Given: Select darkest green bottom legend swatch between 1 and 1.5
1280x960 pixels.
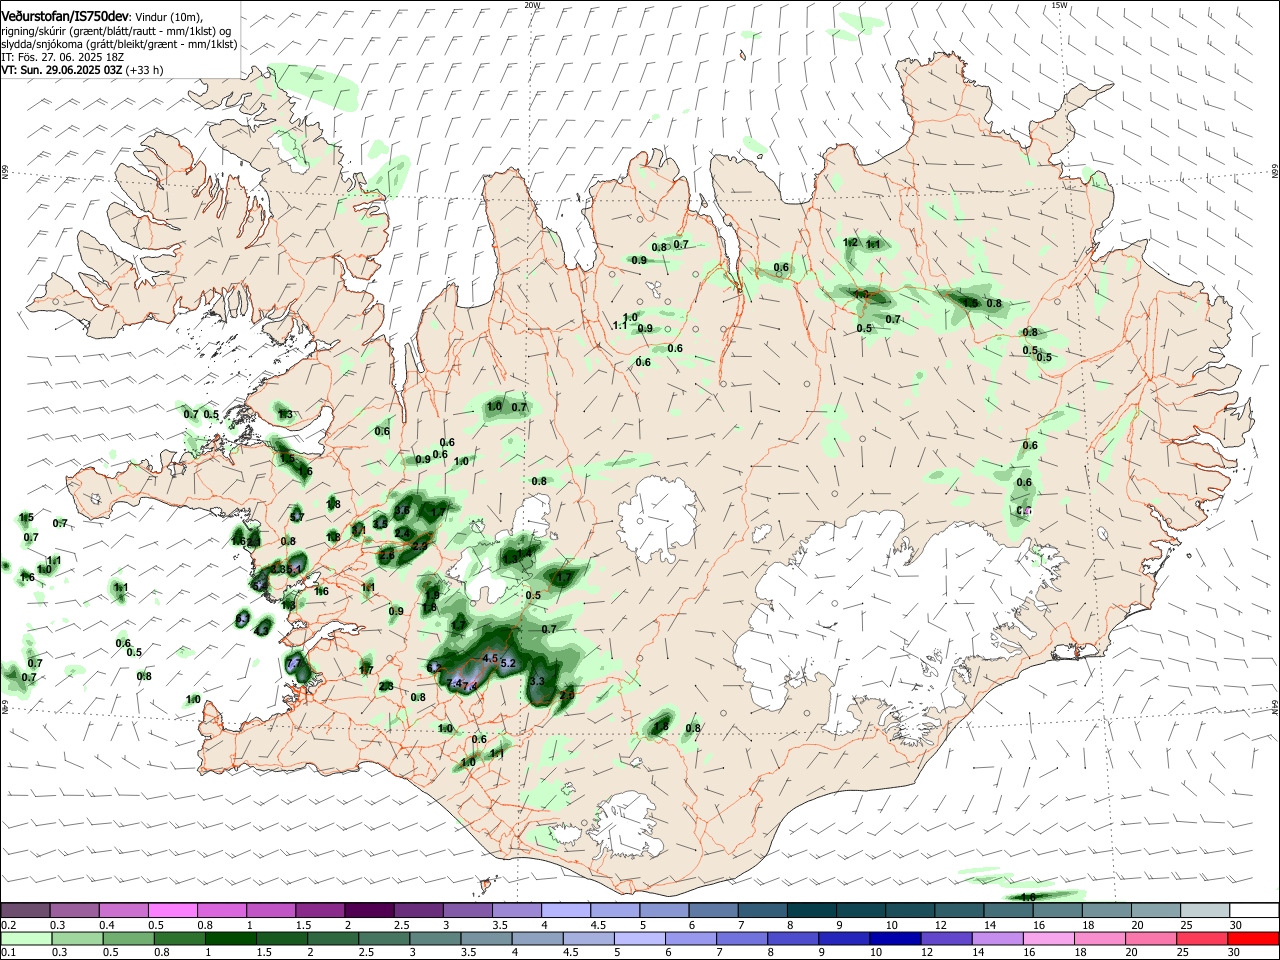Looking at the screenshot, I should click(x=230, y=938).
